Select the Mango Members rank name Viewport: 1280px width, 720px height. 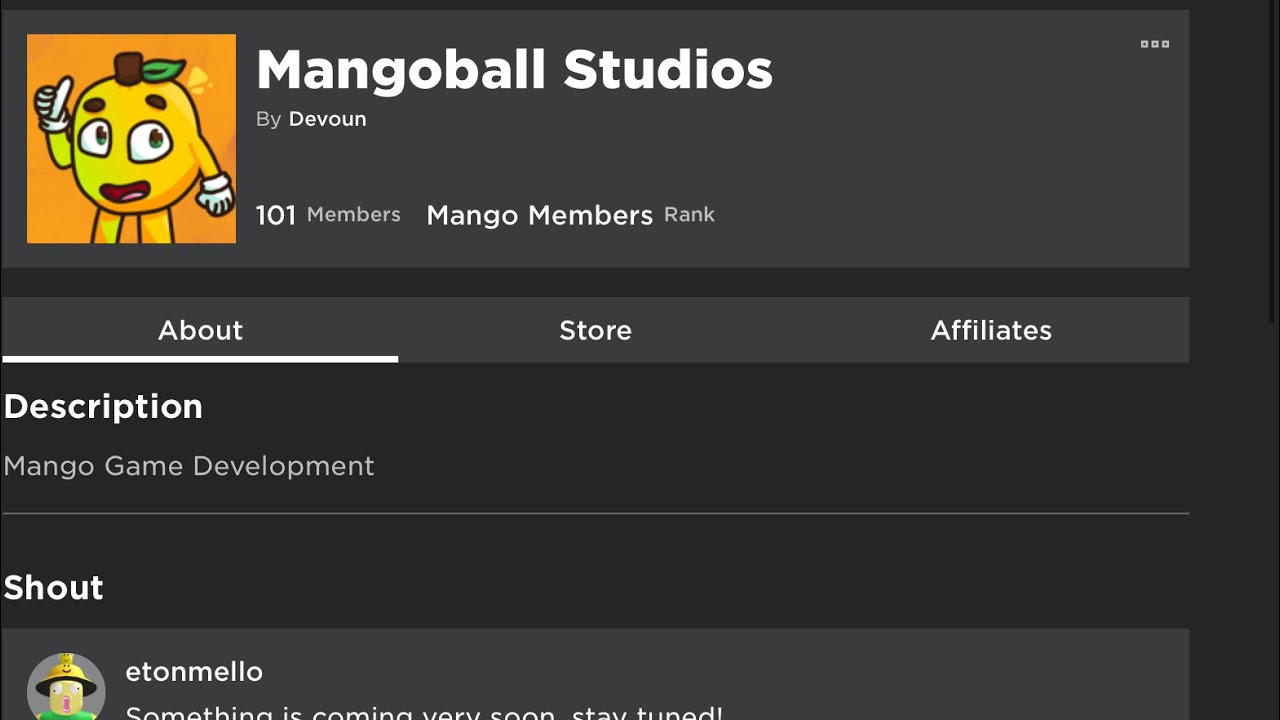tap(539, 215)
